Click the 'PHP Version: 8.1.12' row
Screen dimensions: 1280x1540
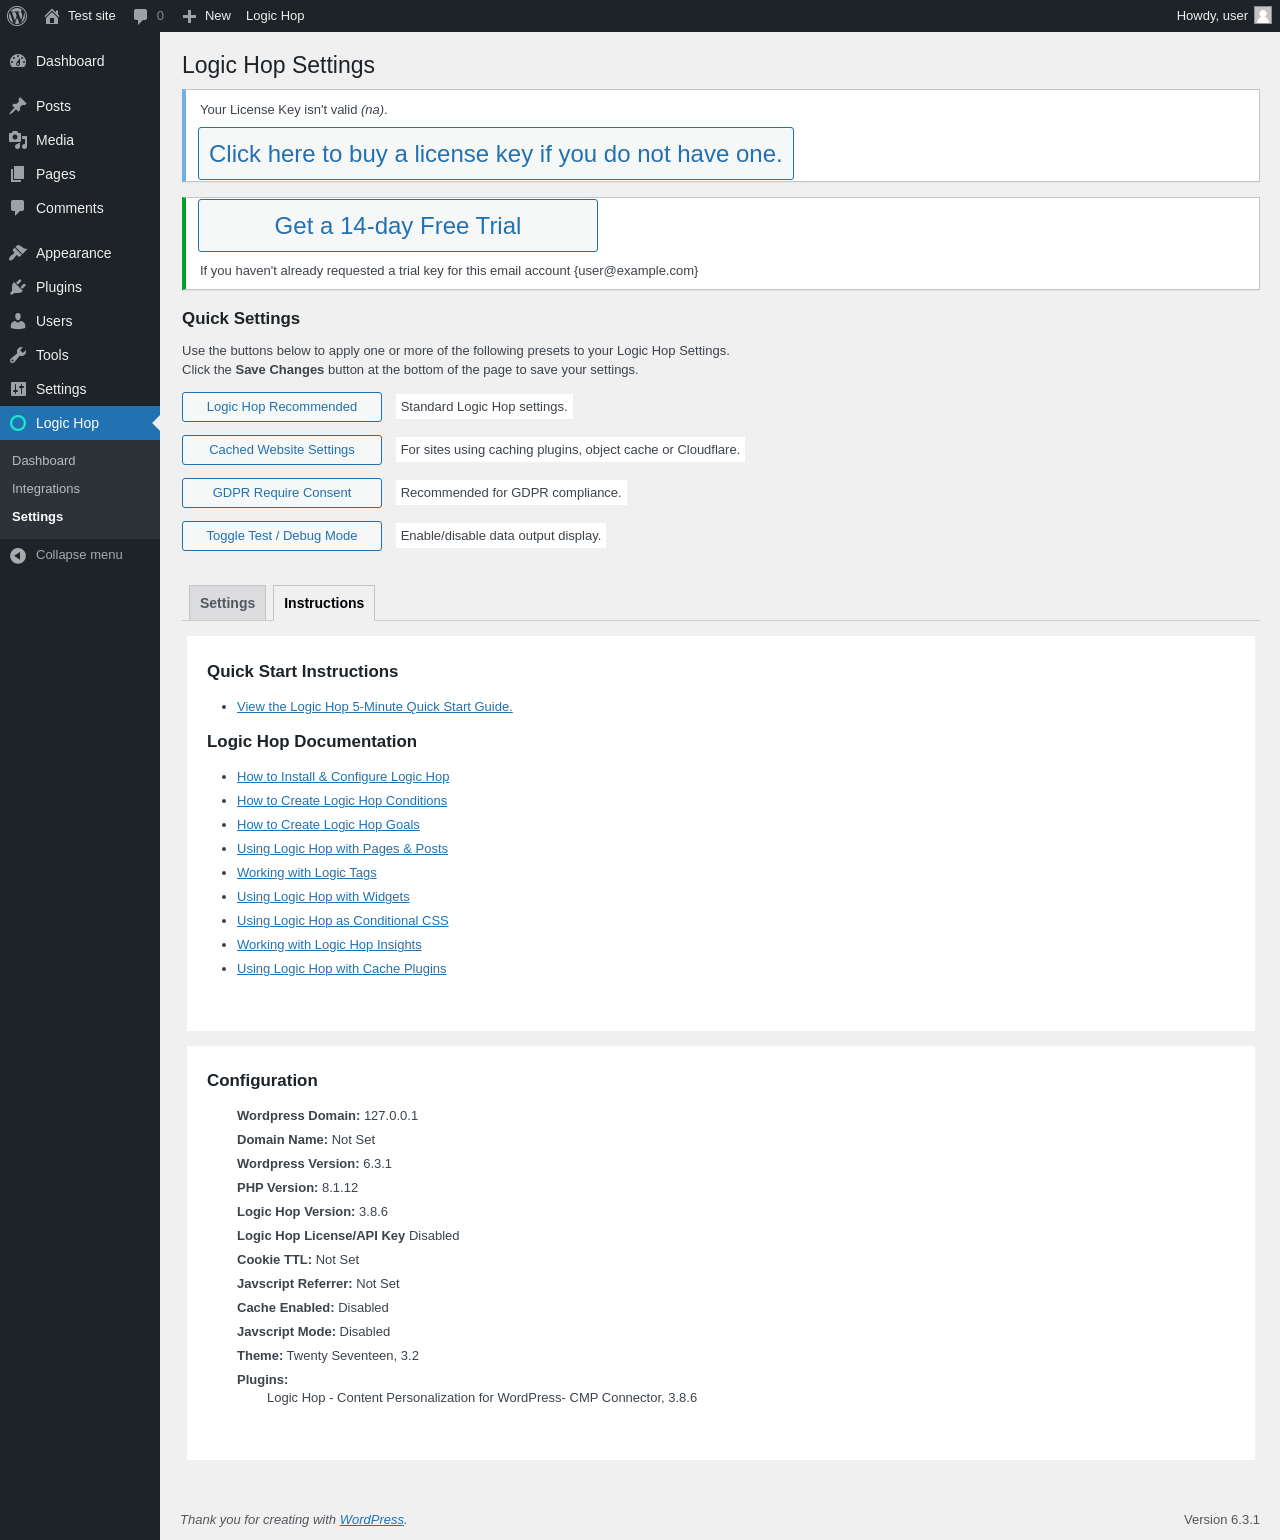297,1188
